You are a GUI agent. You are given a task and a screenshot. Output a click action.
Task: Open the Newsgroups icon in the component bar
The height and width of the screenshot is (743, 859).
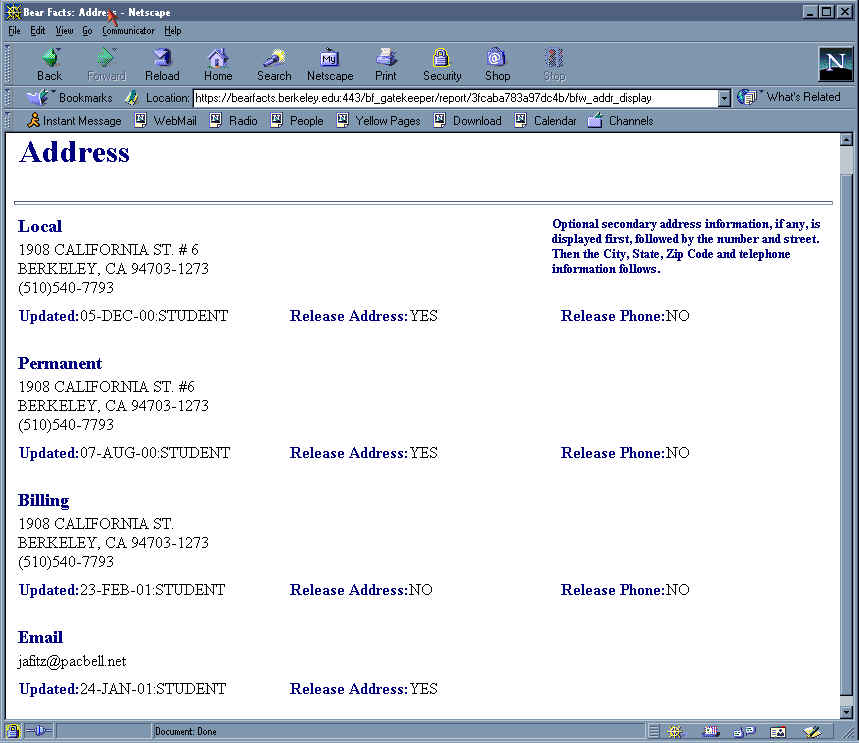pos(744,731)
